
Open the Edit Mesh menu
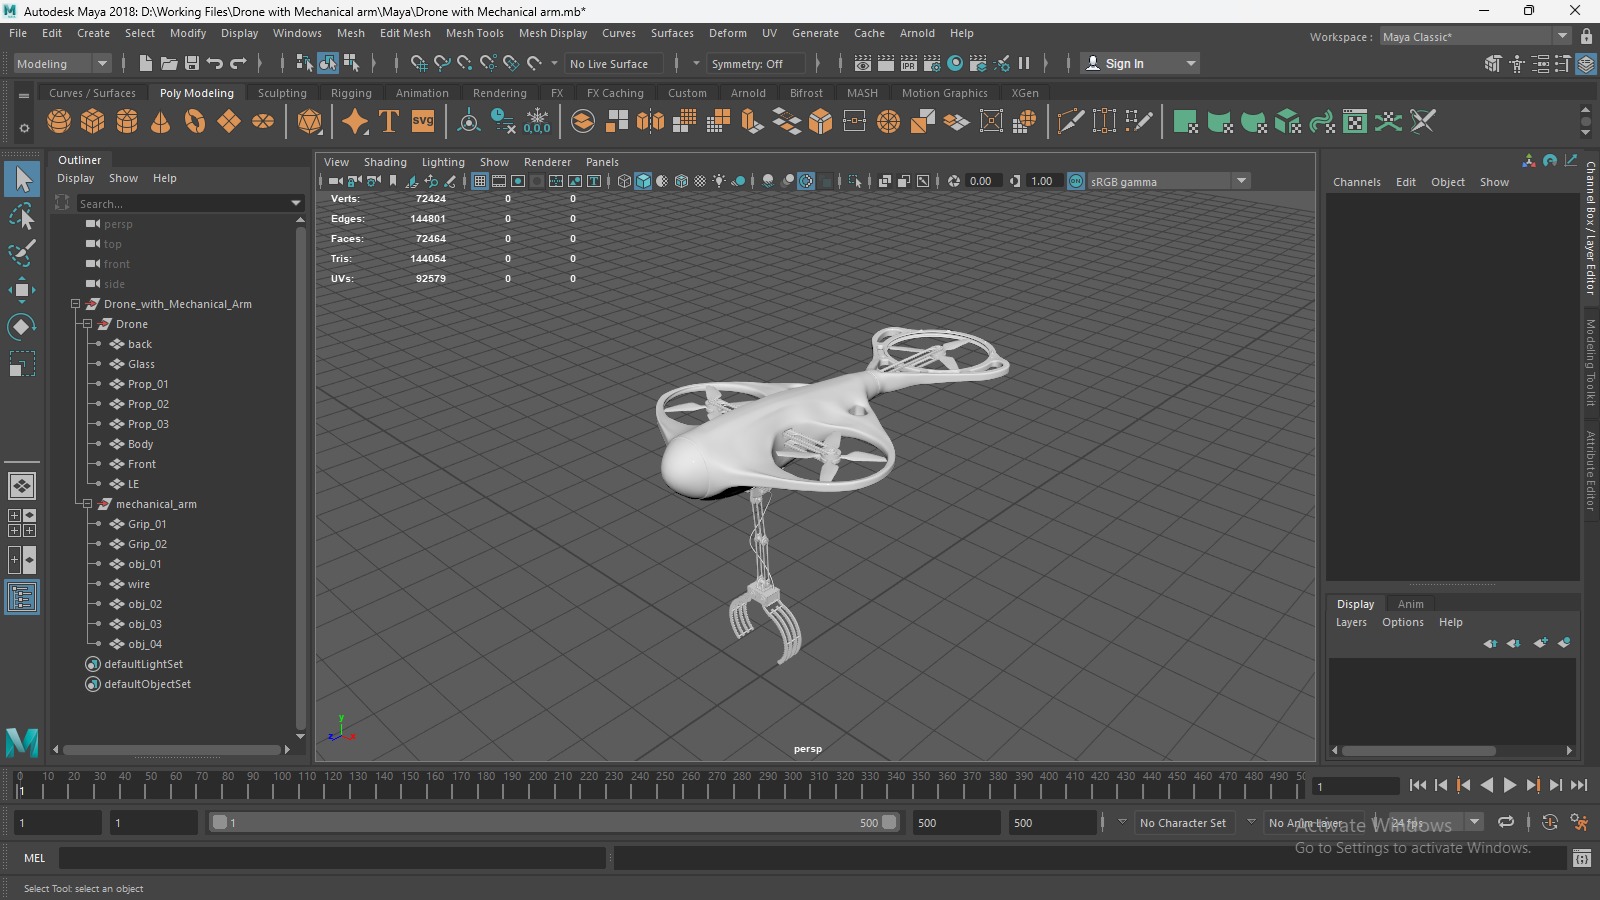point(405,33)
